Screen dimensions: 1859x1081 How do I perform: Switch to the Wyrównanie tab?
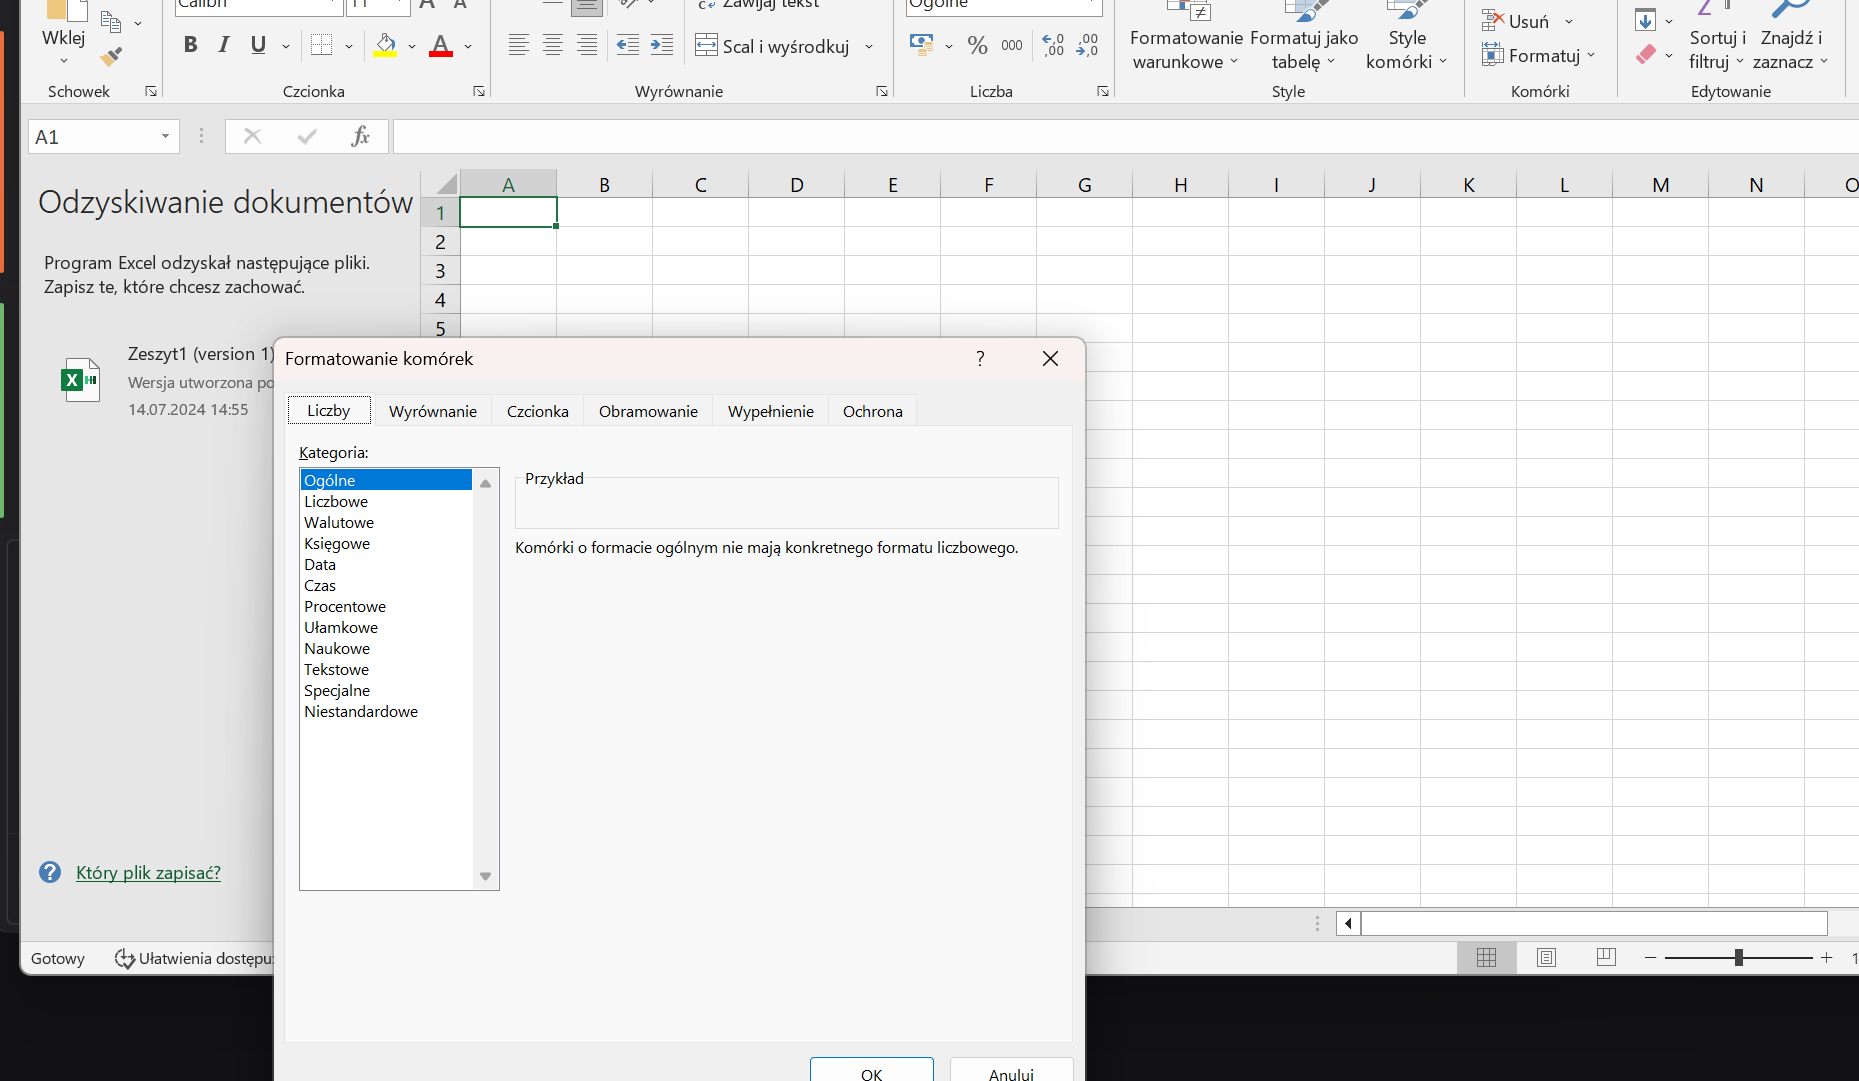click(432, 411)
